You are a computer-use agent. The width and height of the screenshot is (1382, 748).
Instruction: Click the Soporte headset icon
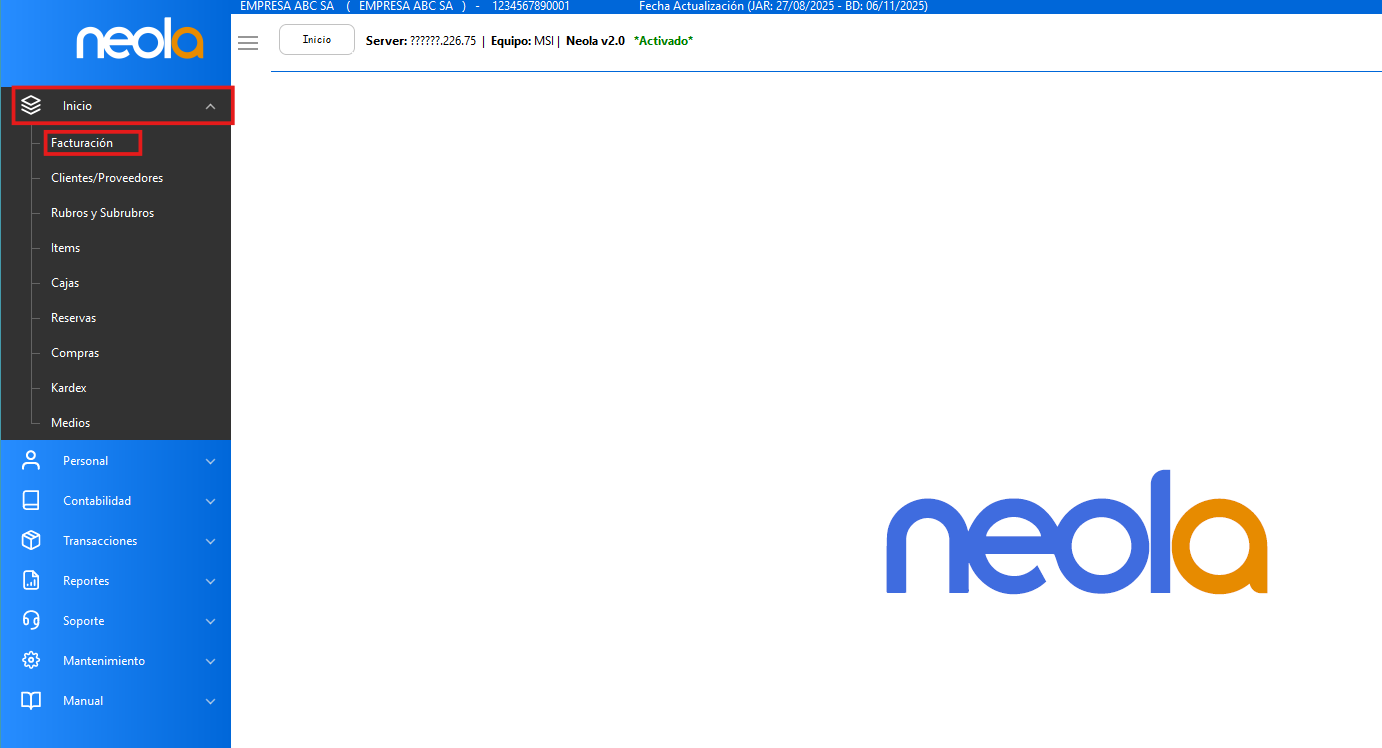31,621
